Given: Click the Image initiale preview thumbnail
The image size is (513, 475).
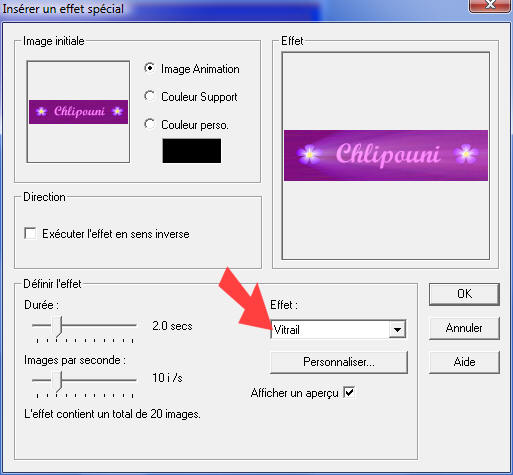Looking at the screenshot, I should (78, 112).
